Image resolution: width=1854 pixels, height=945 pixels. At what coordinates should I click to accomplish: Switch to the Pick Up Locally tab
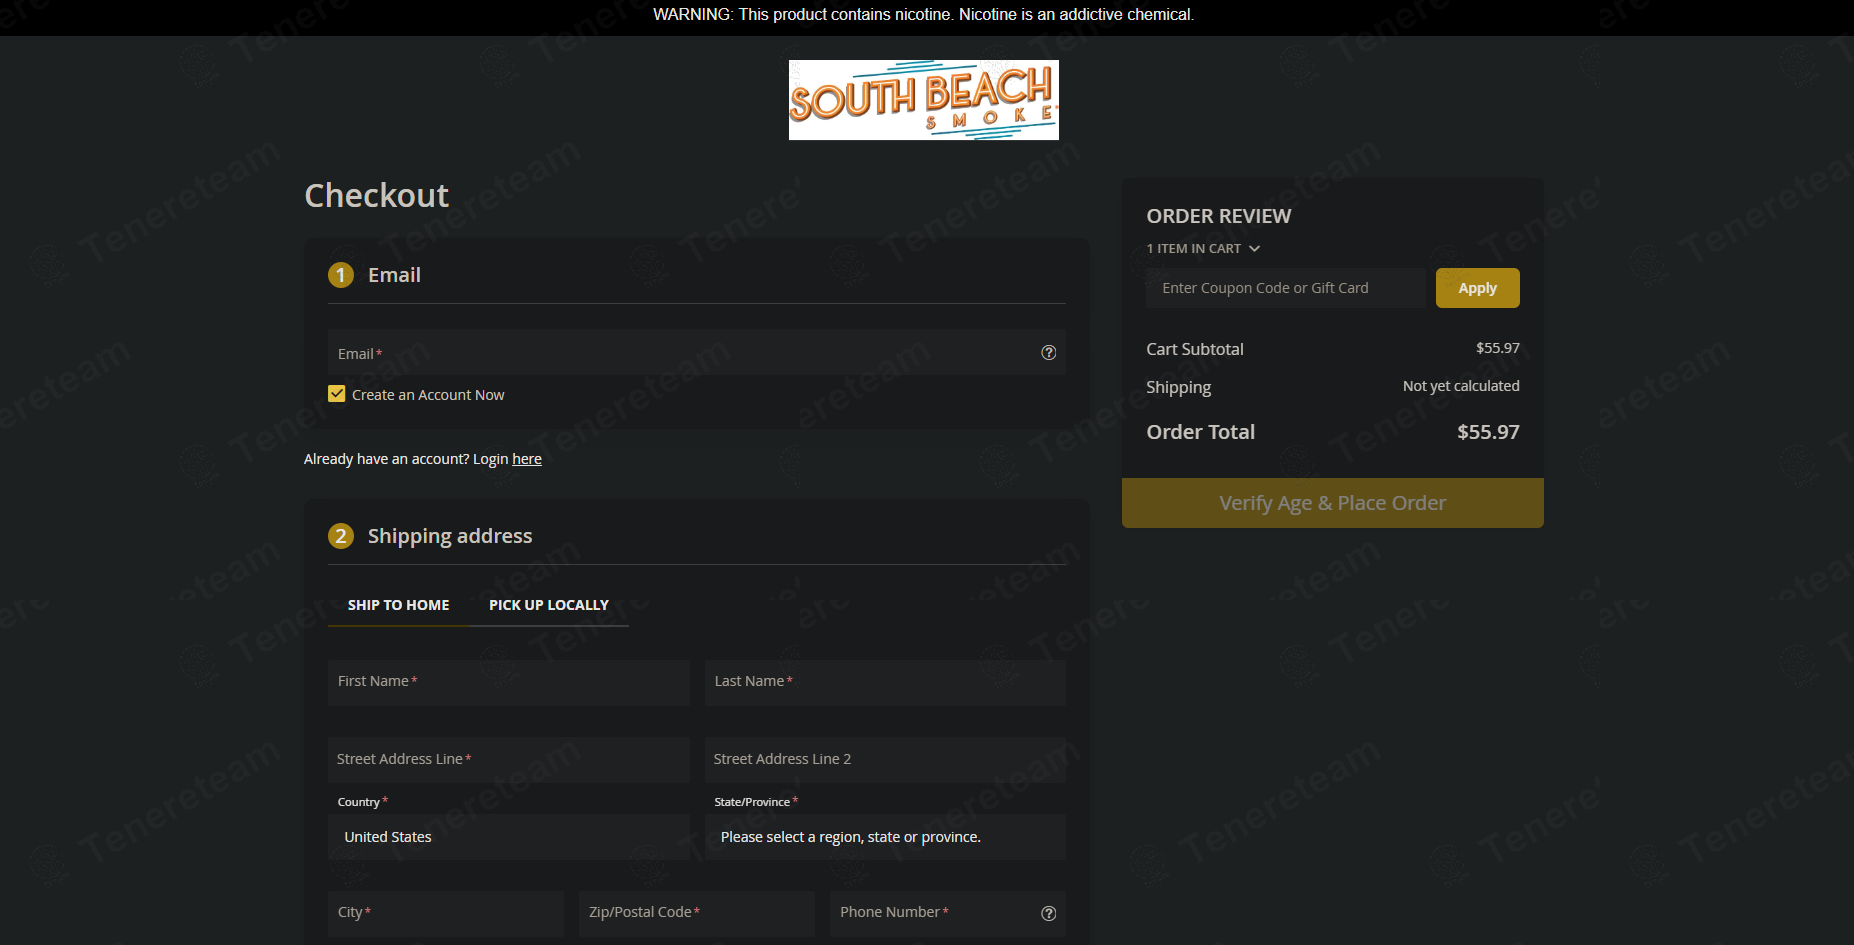point(549,605)
